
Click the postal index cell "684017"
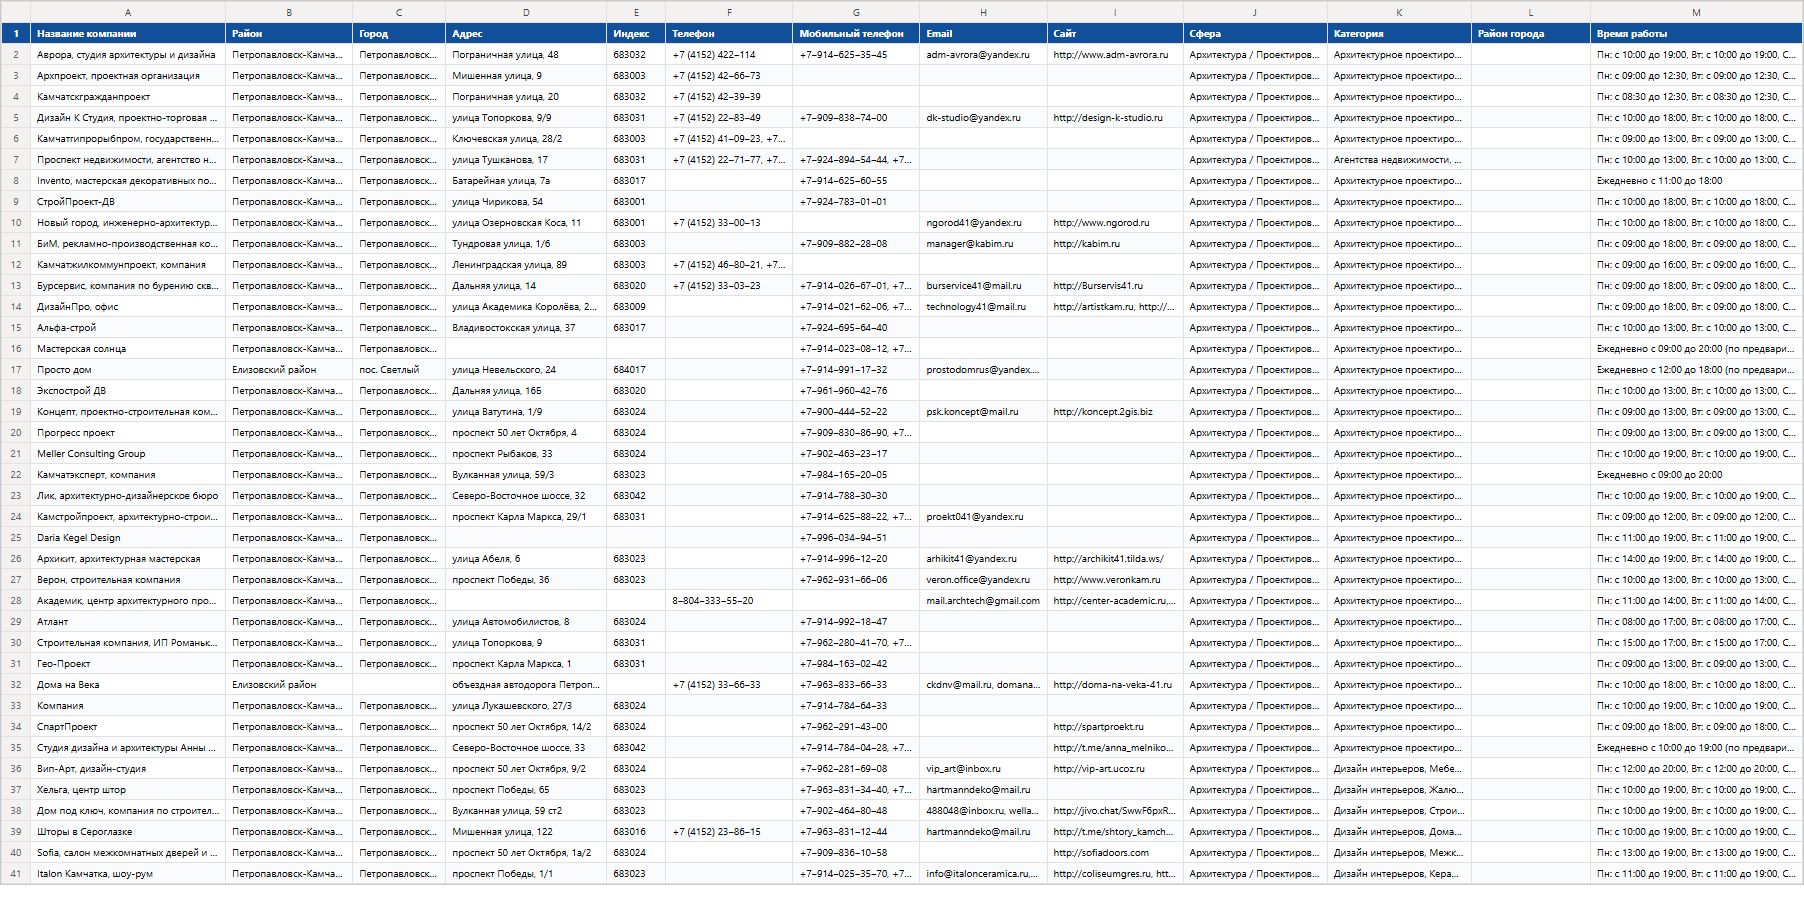coord(636,369)
